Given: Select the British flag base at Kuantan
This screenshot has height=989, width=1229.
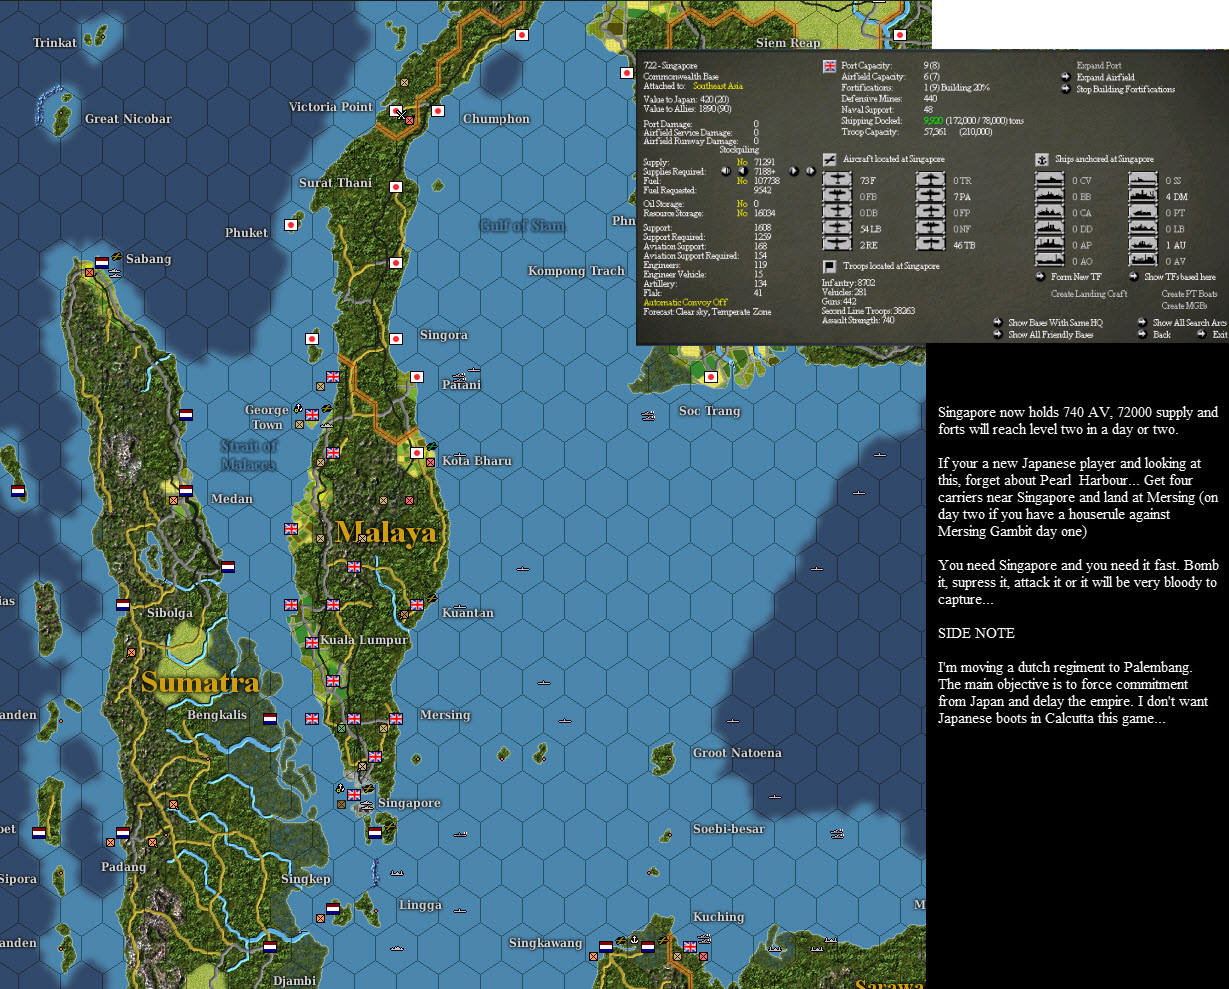Looking at the screenshot, I should click(417, 605).
